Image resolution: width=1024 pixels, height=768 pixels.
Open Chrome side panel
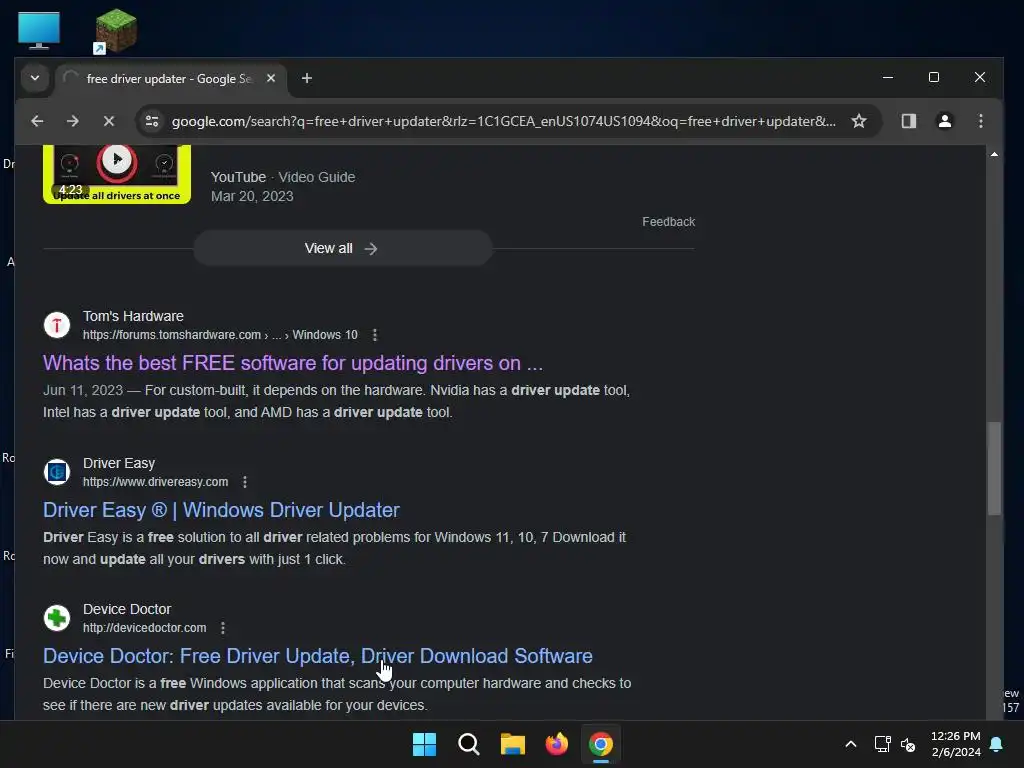pos(908,121)
